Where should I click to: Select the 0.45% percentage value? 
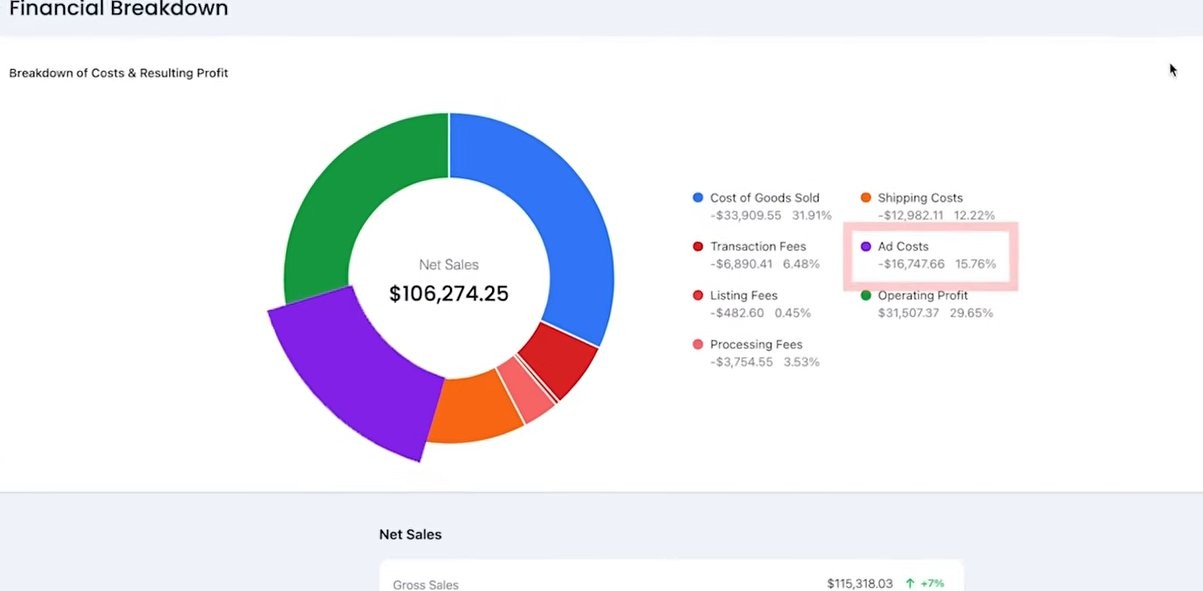click(793, 313)
